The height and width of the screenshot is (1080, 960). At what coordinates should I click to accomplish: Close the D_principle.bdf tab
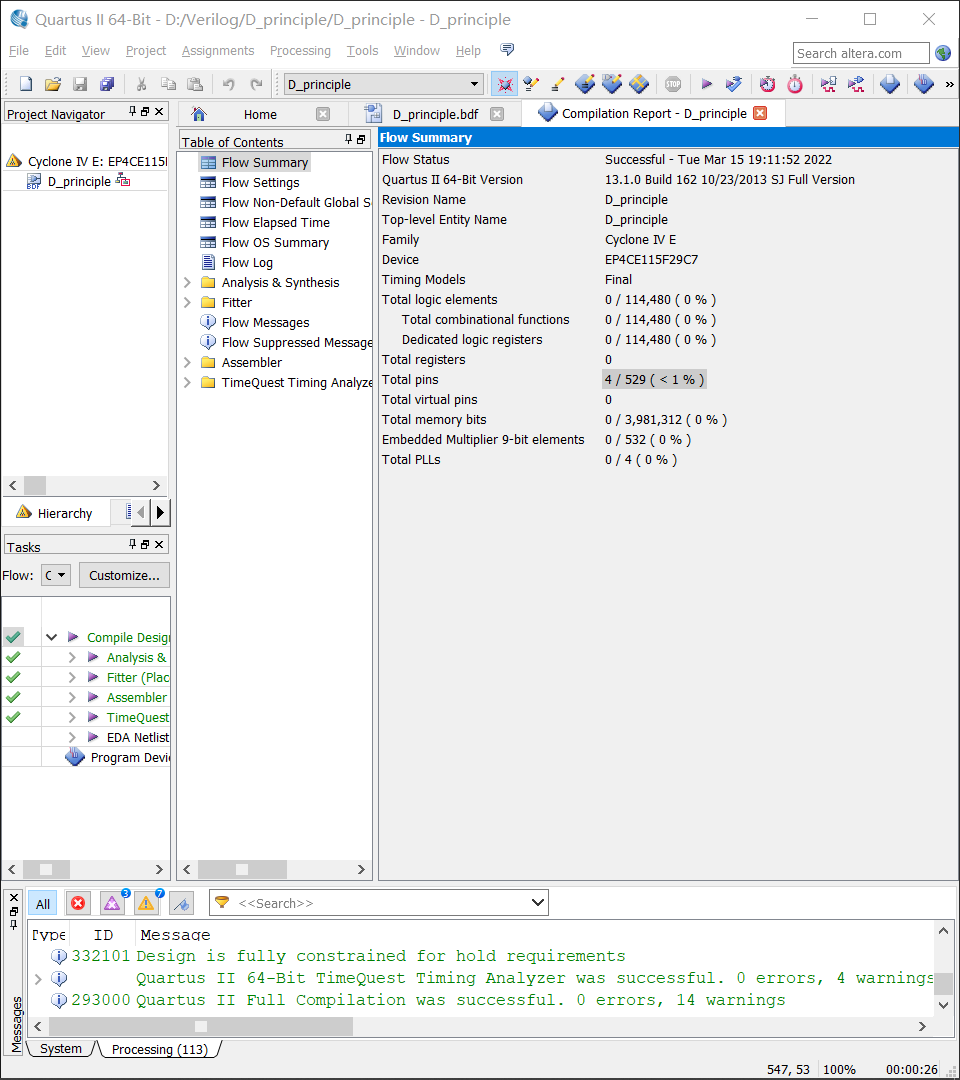[x=497, y=114]
